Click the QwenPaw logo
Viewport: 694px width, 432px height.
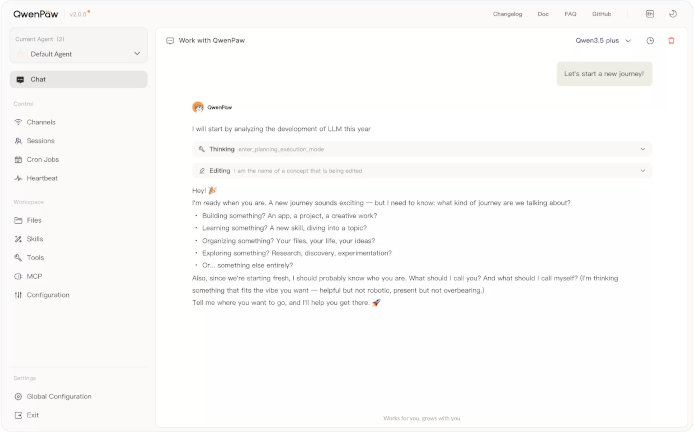[x=36, y=14]
